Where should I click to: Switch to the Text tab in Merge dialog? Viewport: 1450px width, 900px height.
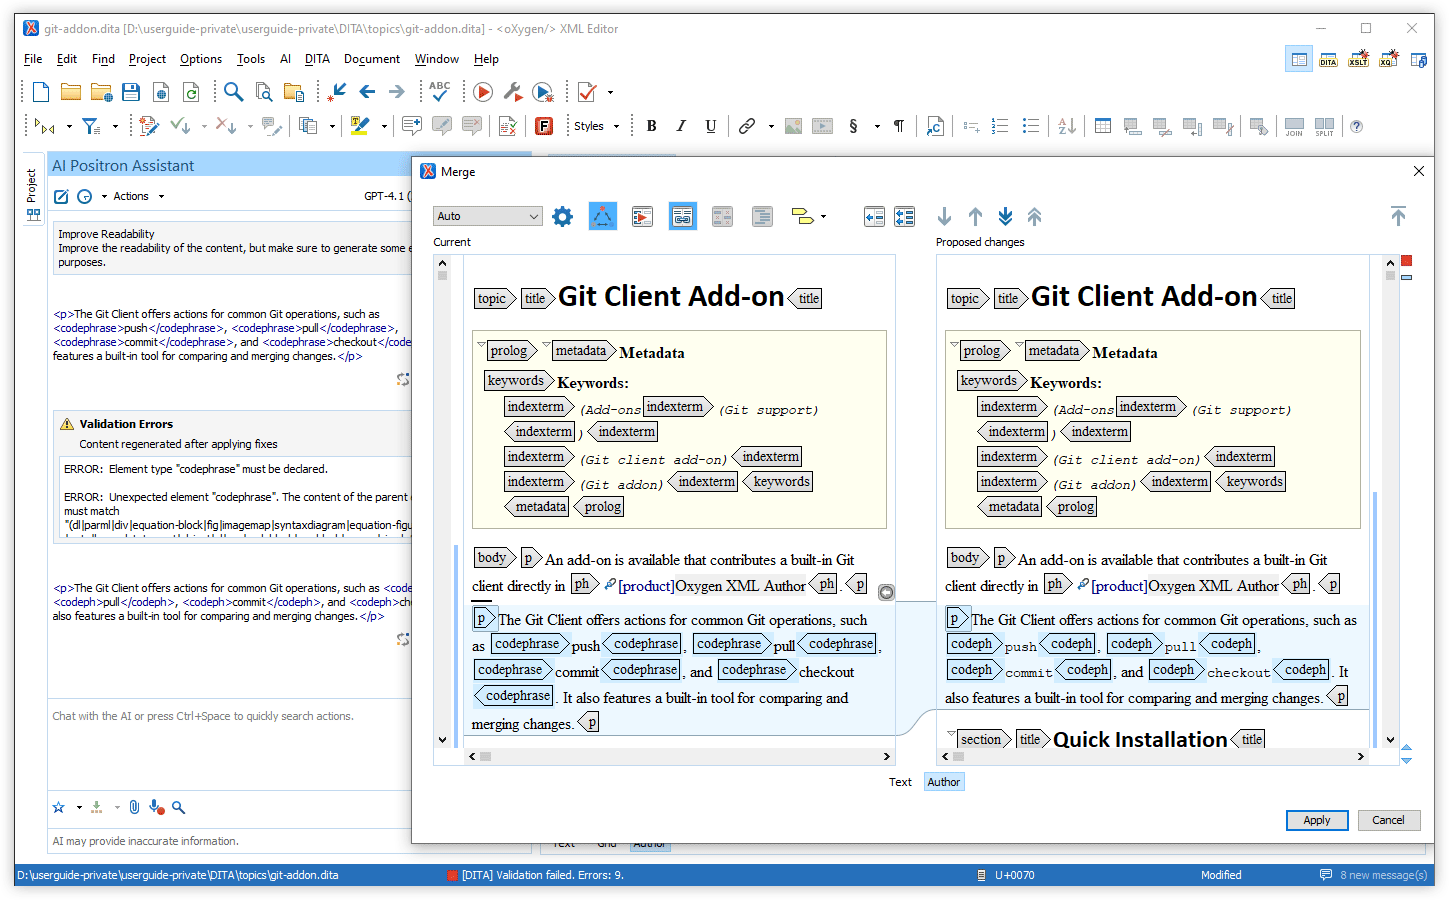pyautogui.click(x=900, y=782)
